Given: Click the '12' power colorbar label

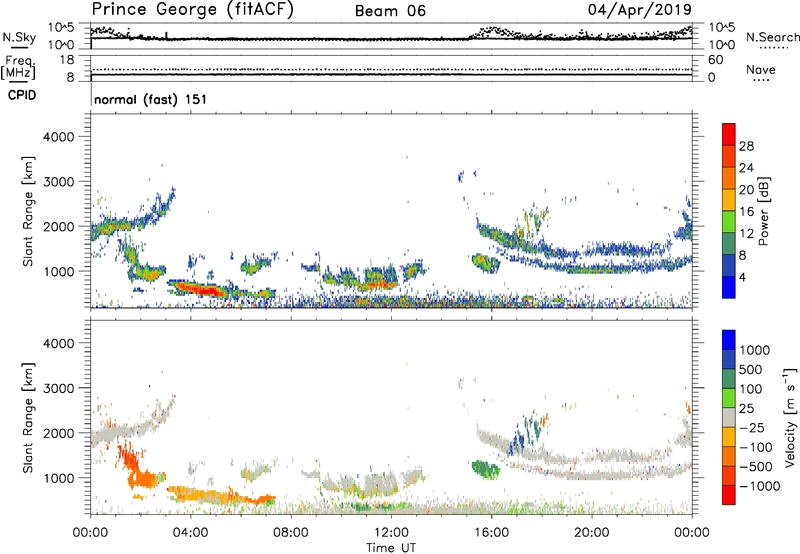Looking at the screenshot, I should 746,234.
